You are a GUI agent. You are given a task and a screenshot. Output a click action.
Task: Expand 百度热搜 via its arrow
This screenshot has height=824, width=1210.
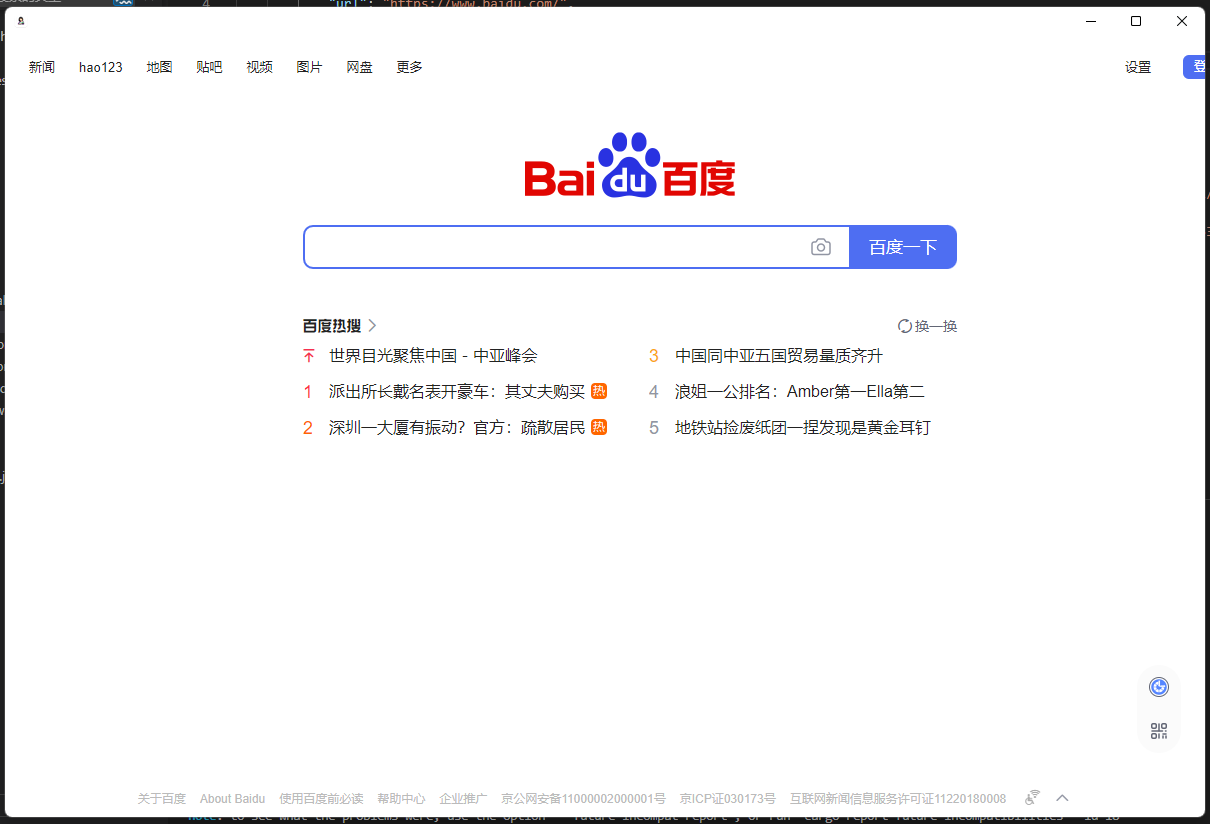(371, 325)
